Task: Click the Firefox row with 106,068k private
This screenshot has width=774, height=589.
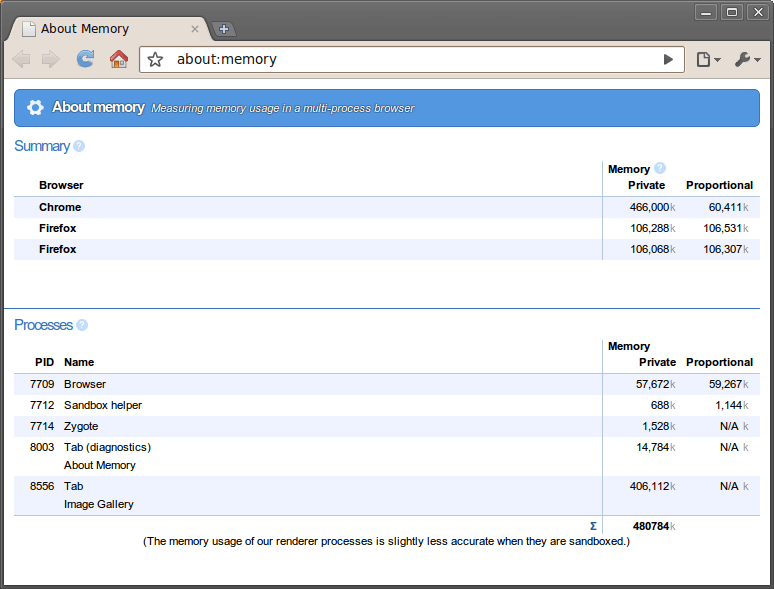Action: (387, 249)
